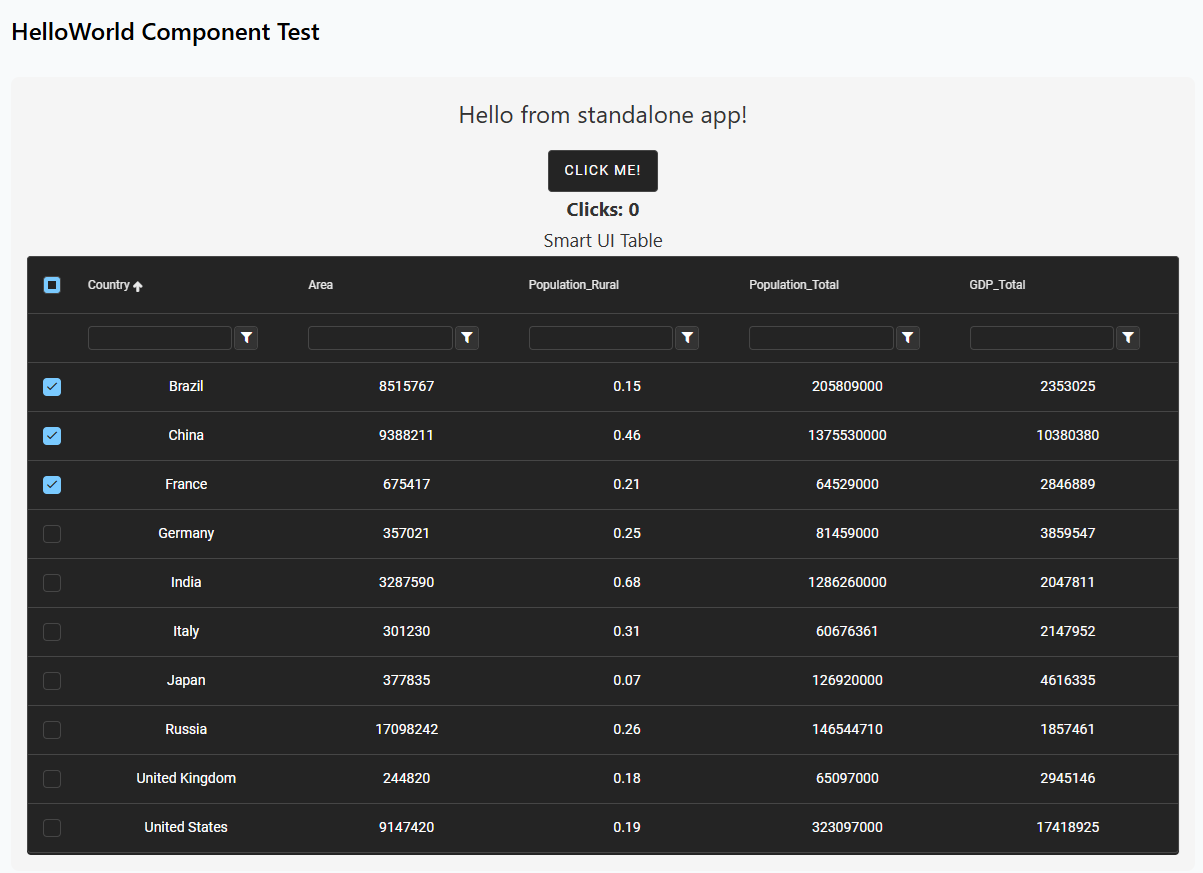This screenshot has height=873, width=1203.
Task: Check the United States row checkbox
Action: pos(52,828)
